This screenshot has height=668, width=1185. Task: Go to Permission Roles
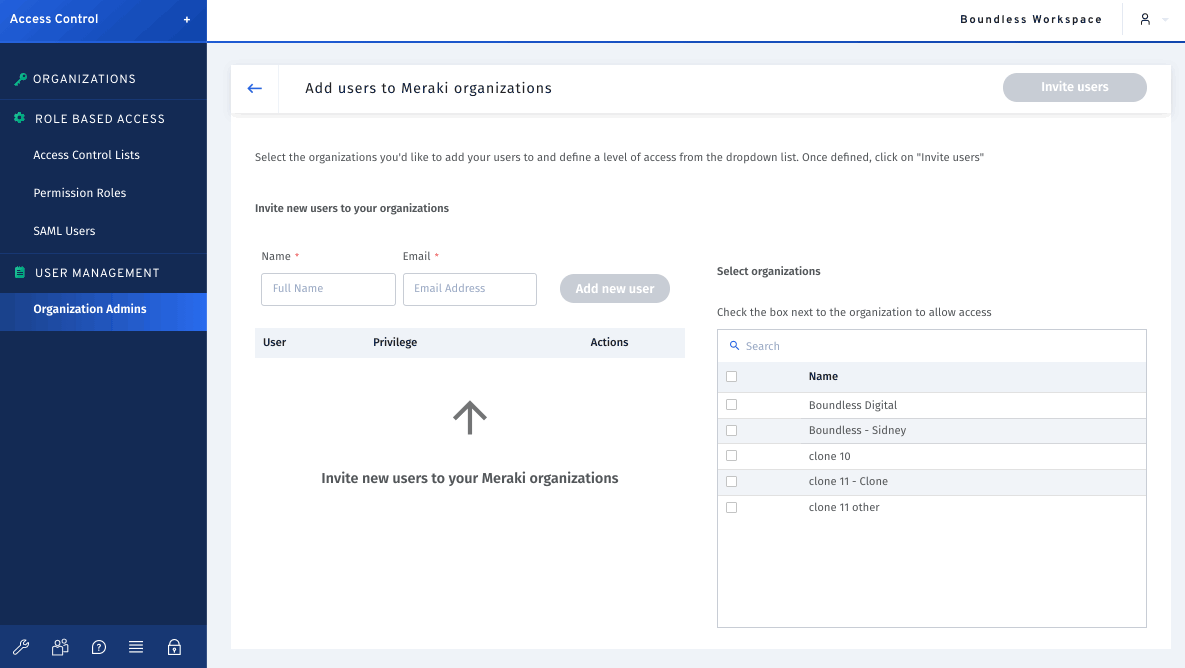(79, 193)
